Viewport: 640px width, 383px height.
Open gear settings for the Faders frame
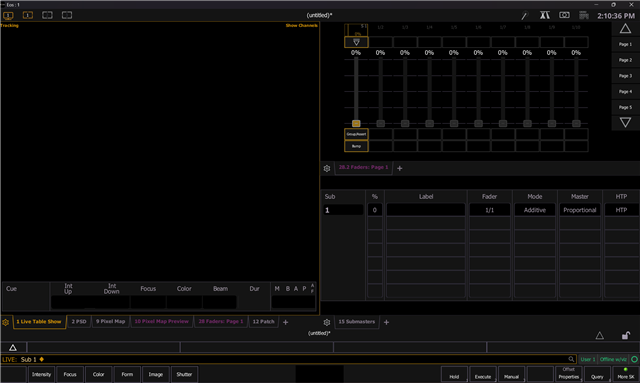coord(327,168)
